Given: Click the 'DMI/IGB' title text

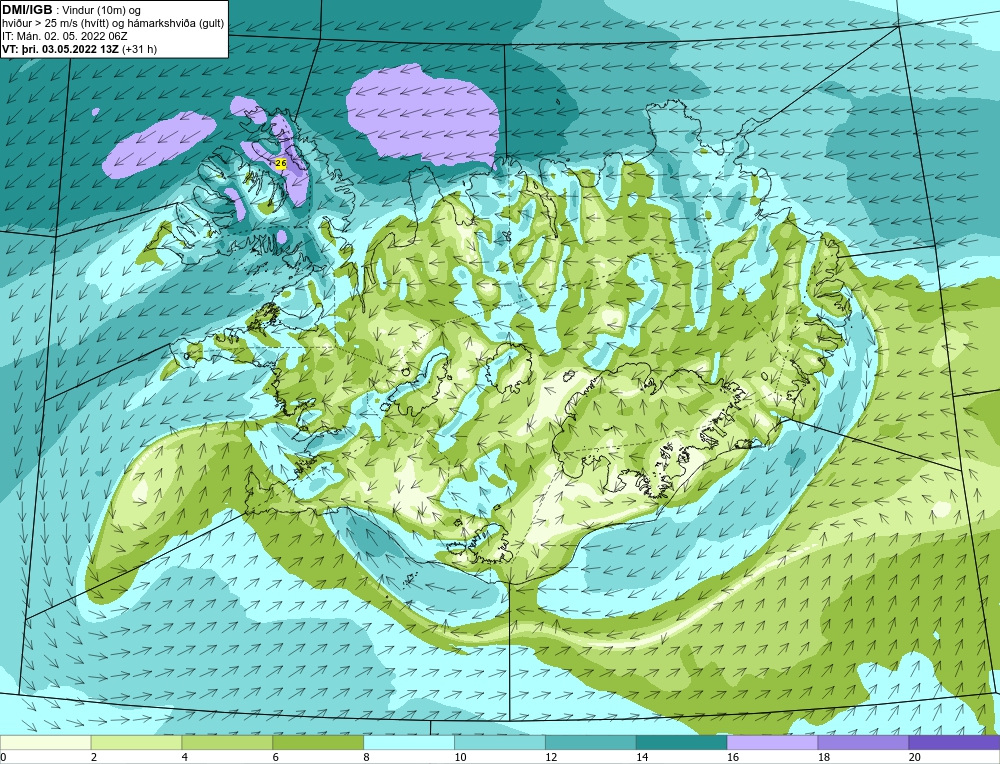Looking at the screenshot, I should coord(27,10).
